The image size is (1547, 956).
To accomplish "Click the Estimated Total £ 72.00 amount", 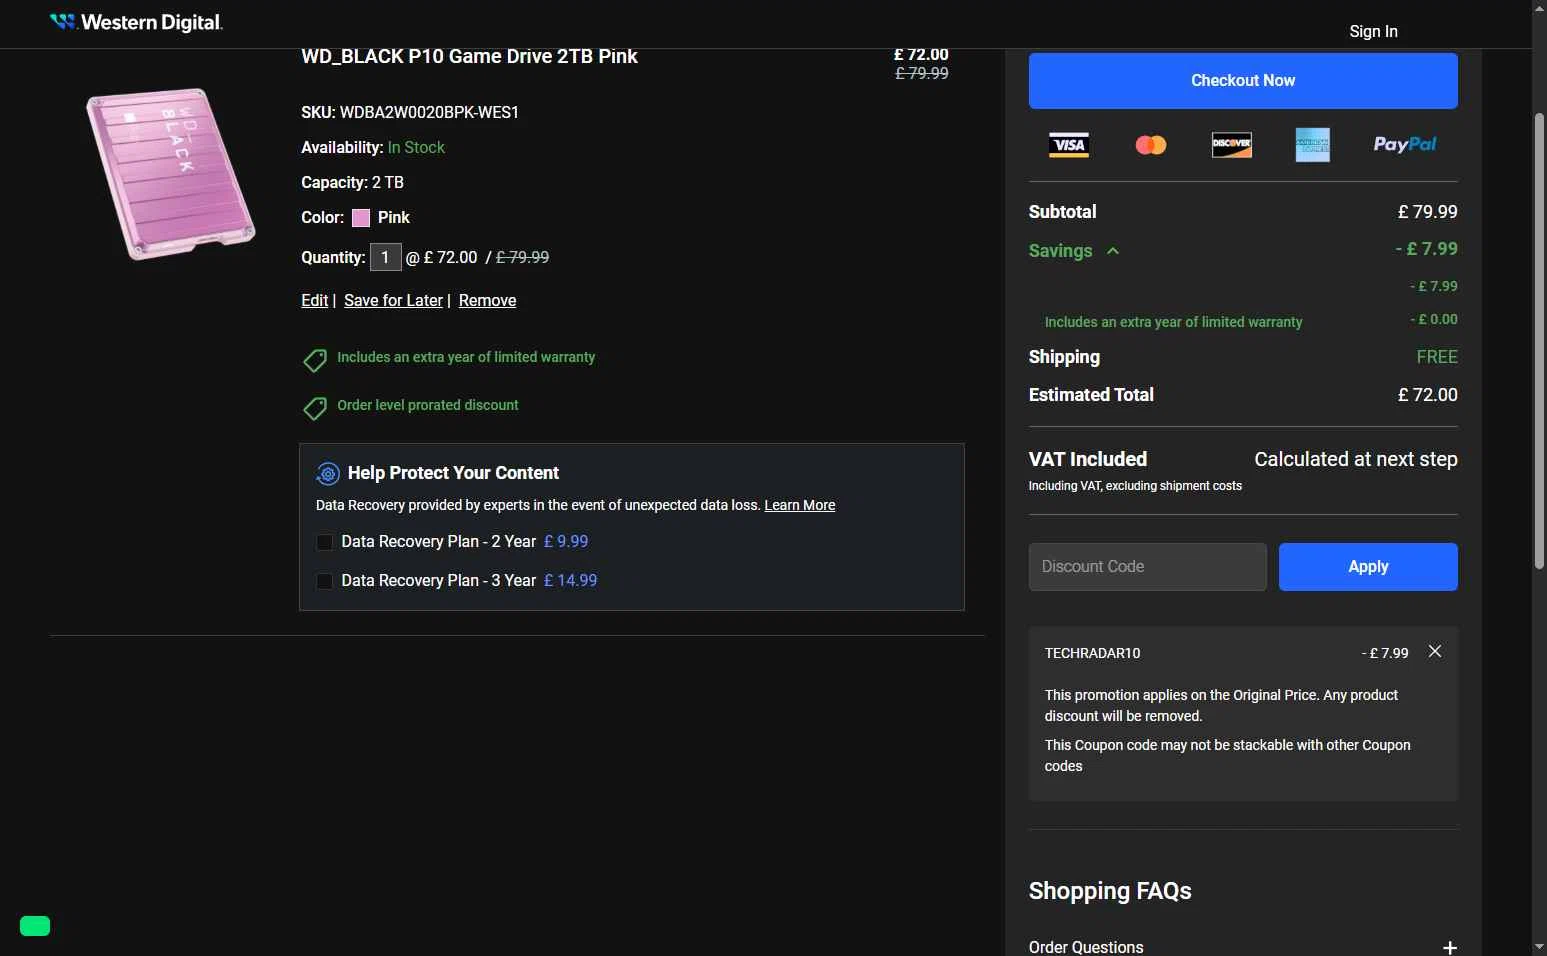I will [x=1427, y=395].
